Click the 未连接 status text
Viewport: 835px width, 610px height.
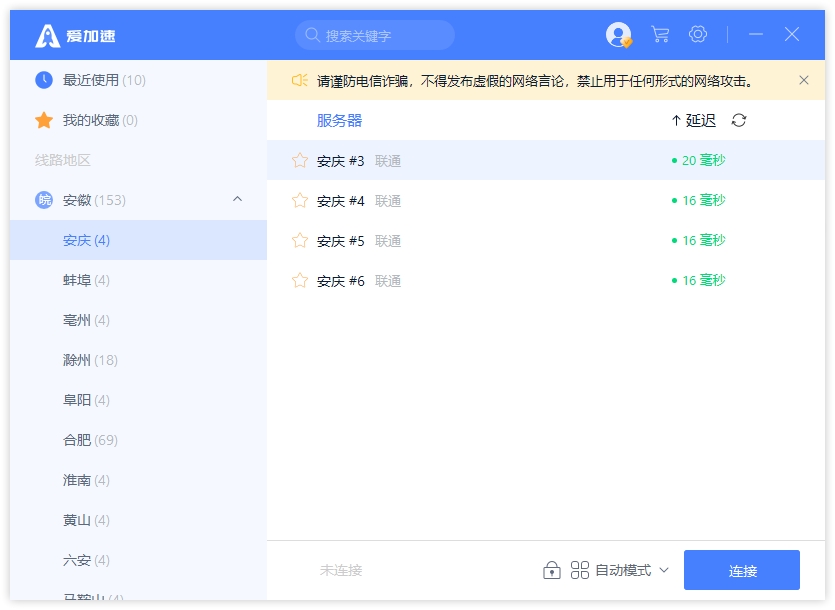(341, 571)
